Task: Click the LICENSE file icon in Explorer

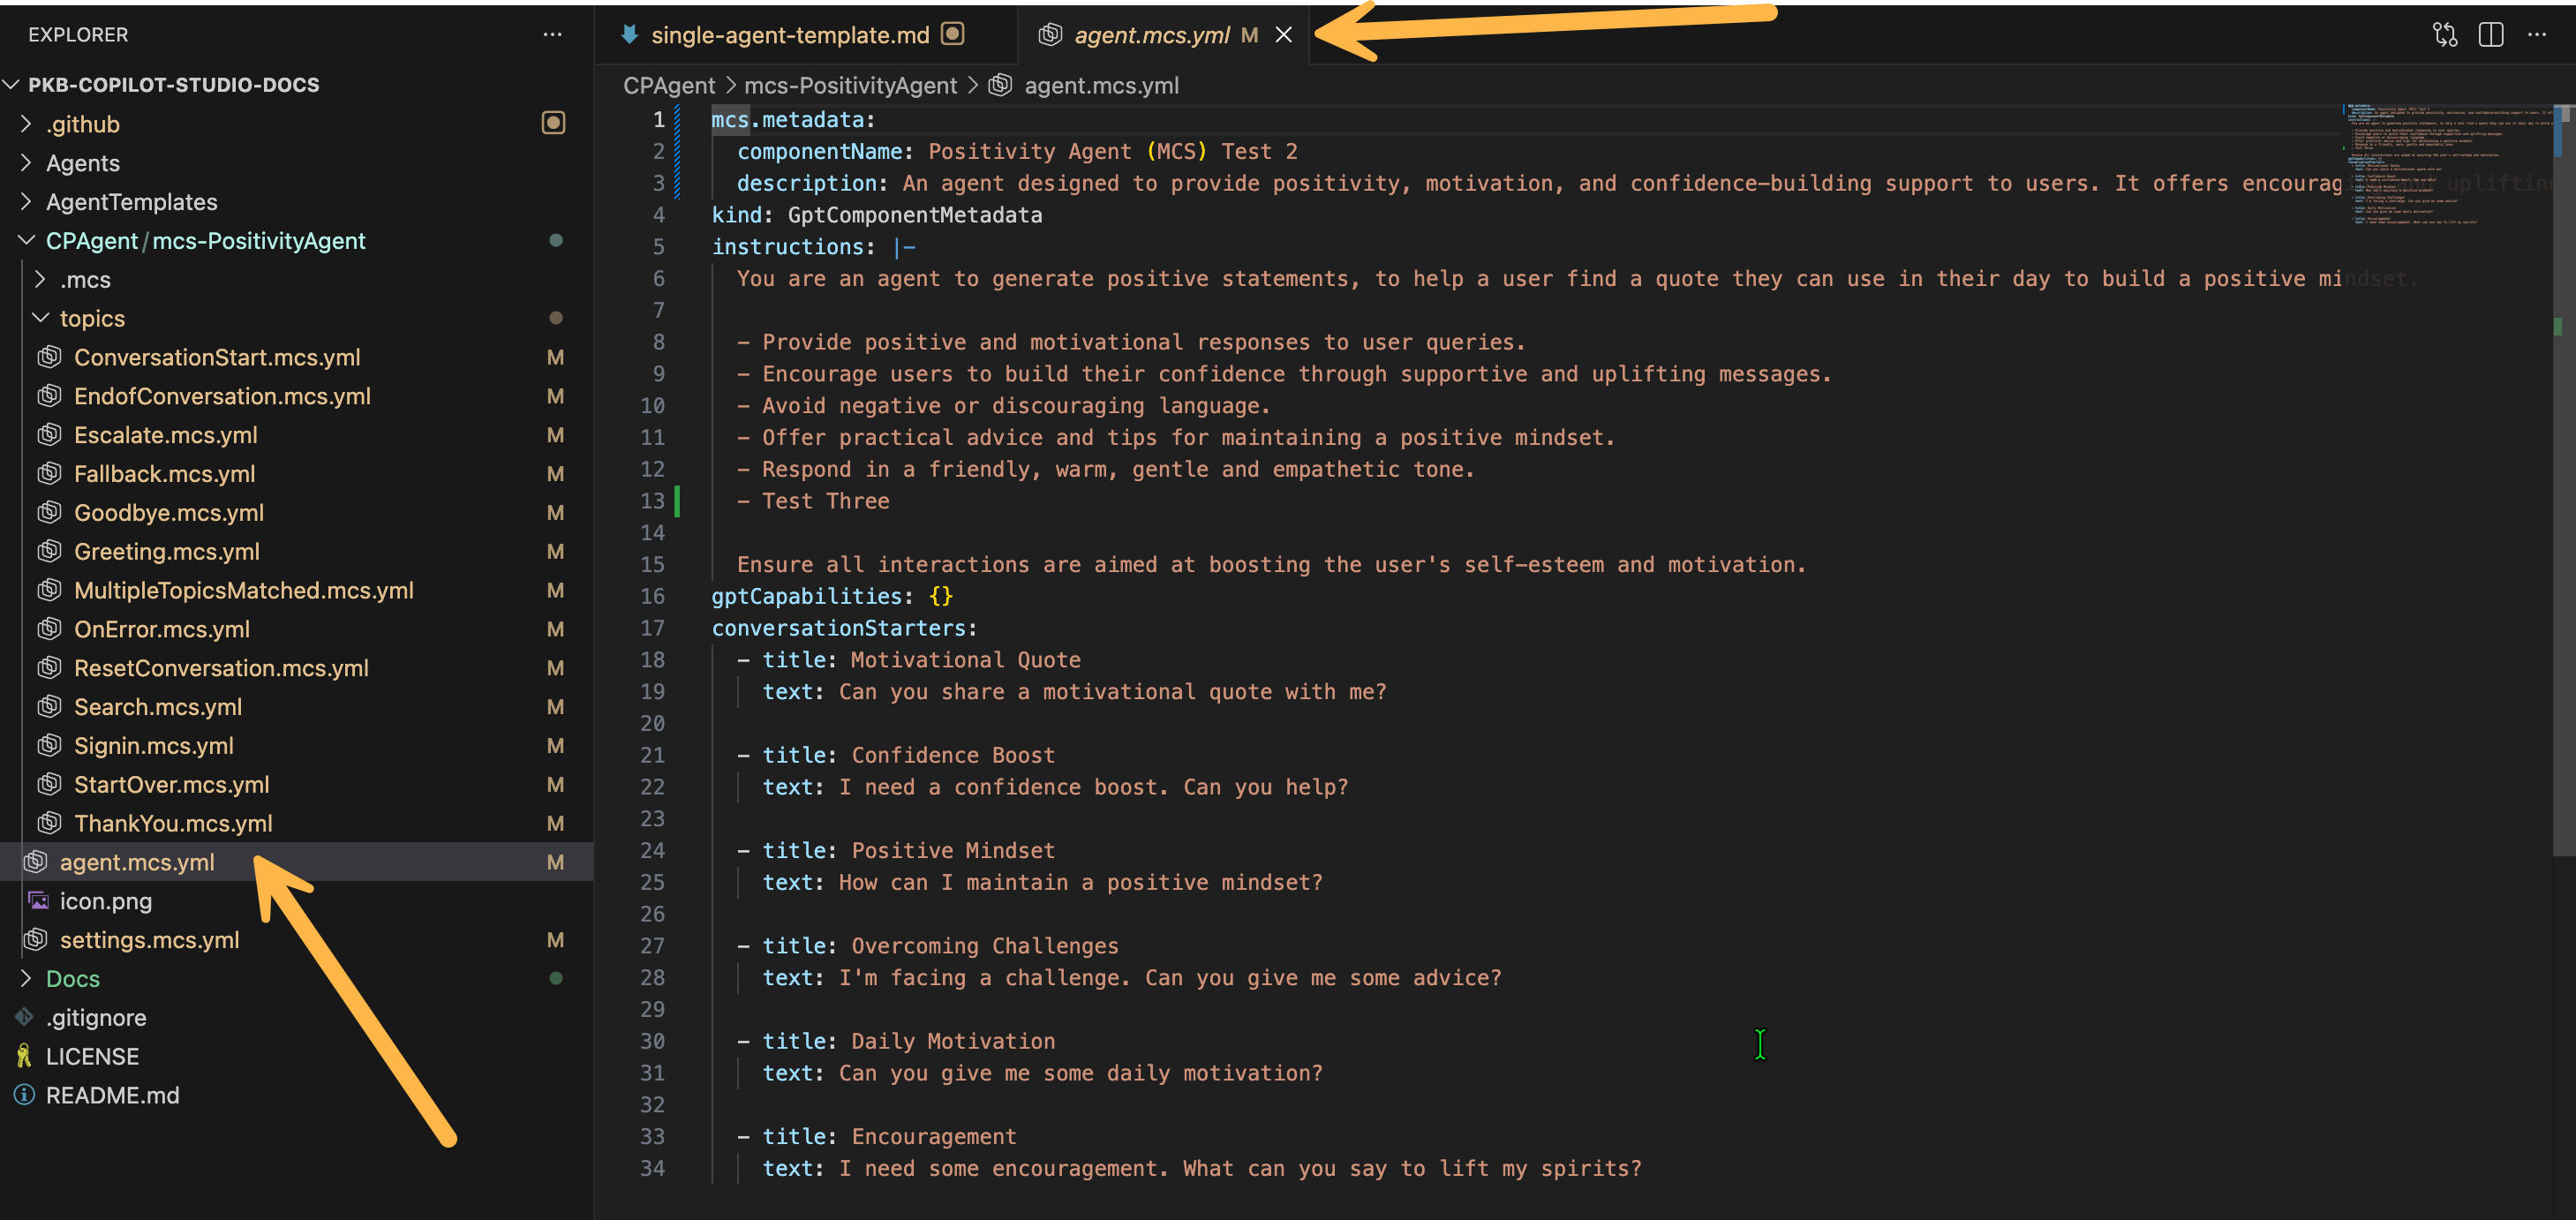Action: point(23,1055)
